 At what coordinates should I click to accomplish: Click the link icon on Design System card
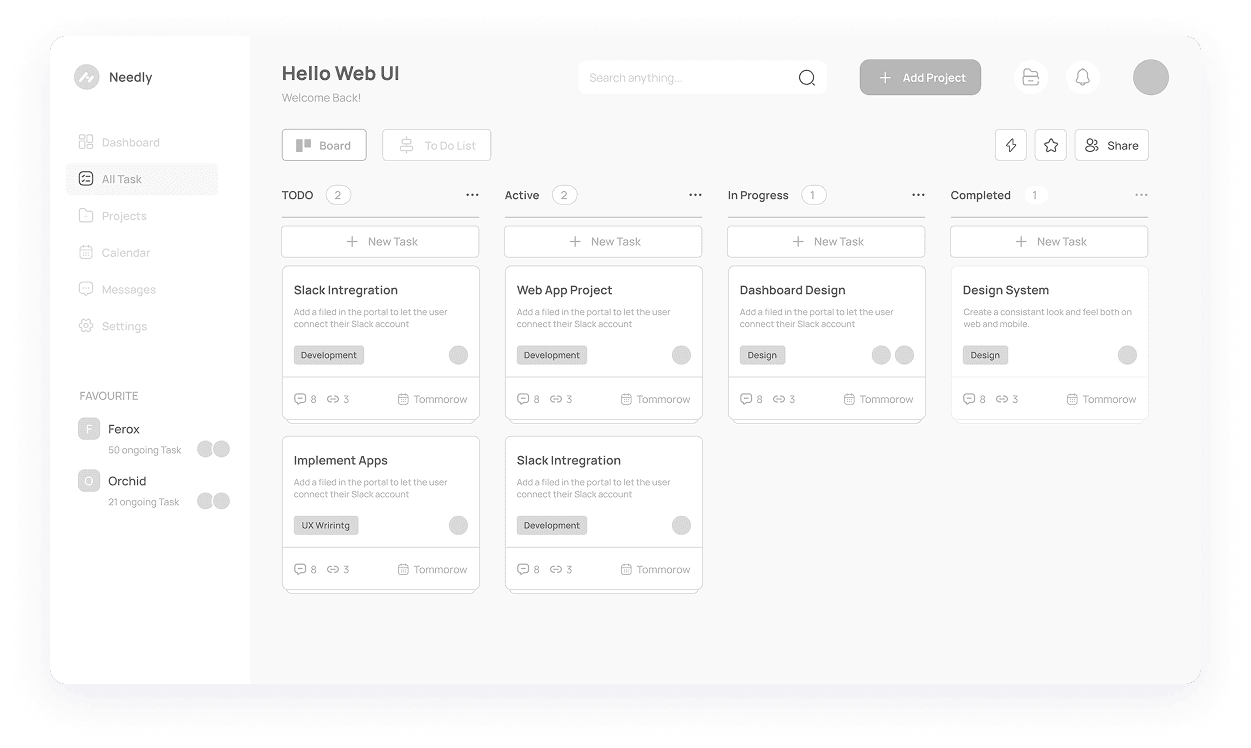(1001, 399)
